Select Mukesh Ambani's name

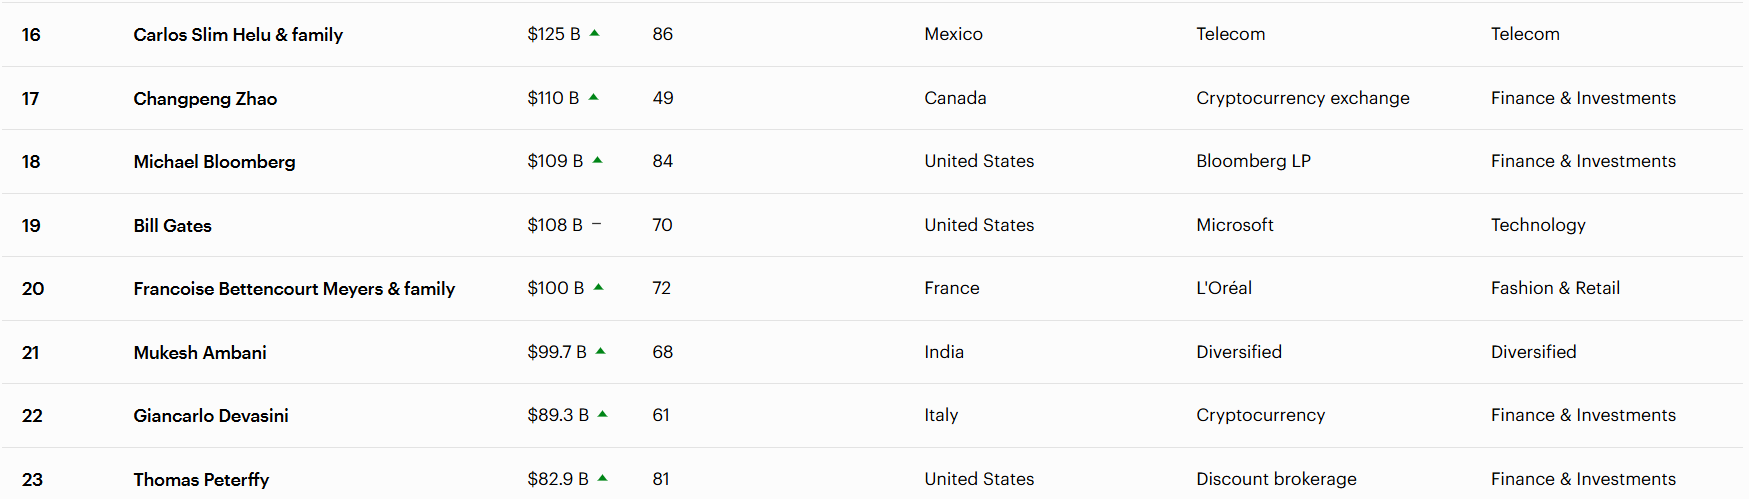[x=200, y=353]
